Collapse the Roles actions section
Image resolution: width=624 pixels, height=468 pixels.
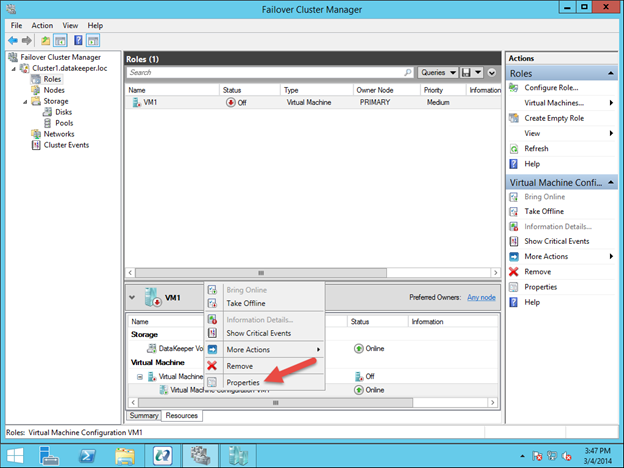coord(609,73)
